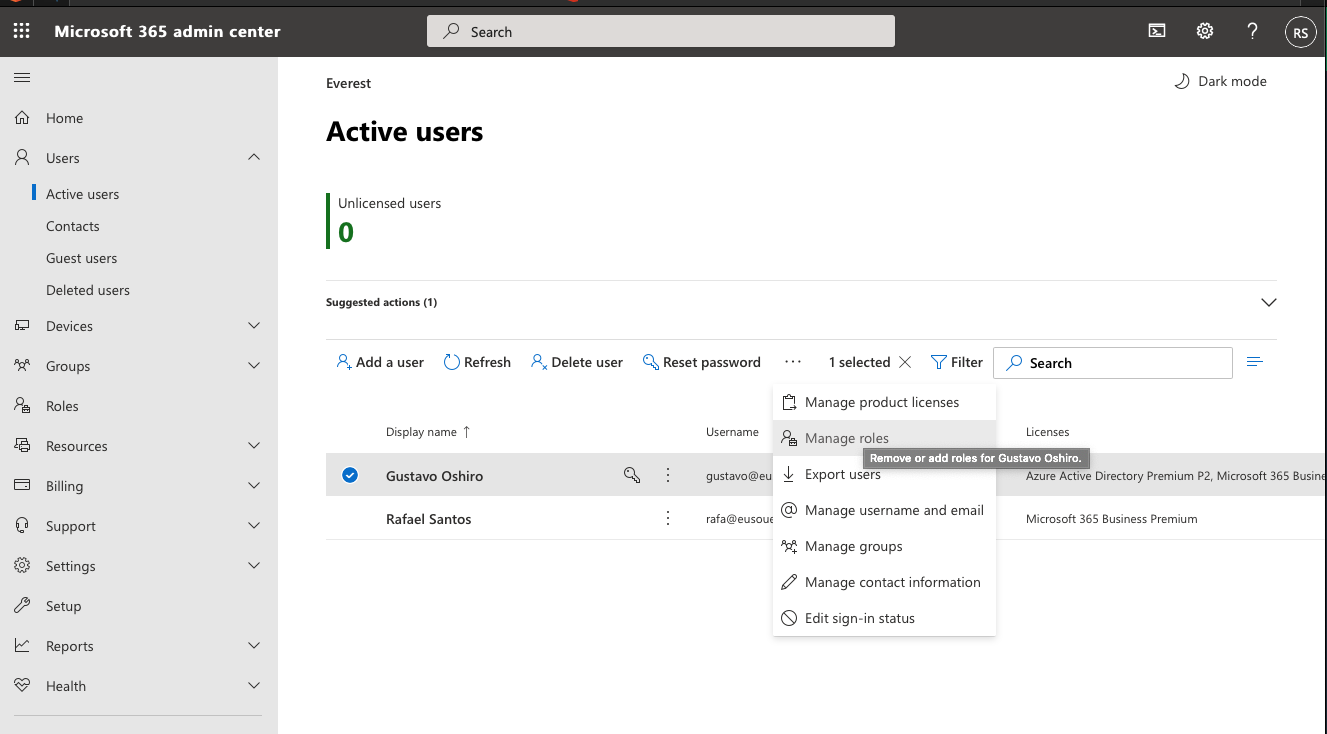Select Manage username and email
The image size is (1327, 734).
(884, 510)
